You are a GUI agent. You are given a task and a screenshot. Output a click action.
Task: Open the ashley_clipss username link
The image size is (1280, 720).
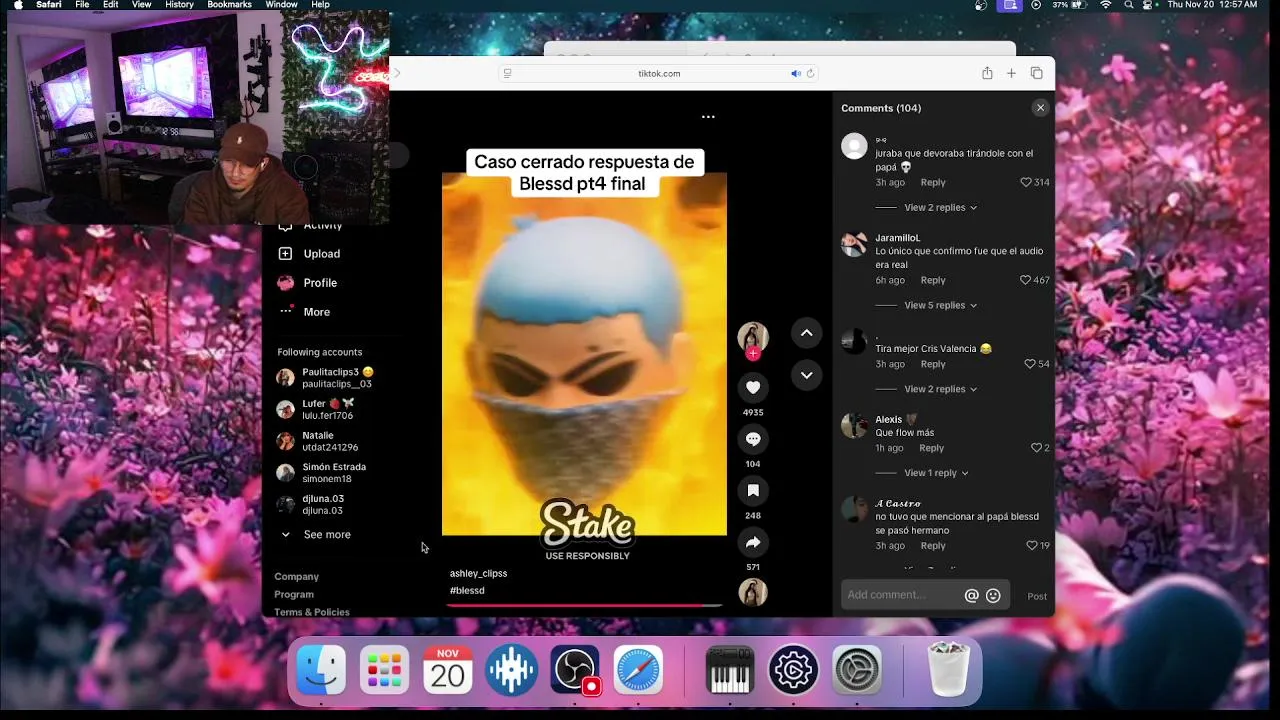478,573
